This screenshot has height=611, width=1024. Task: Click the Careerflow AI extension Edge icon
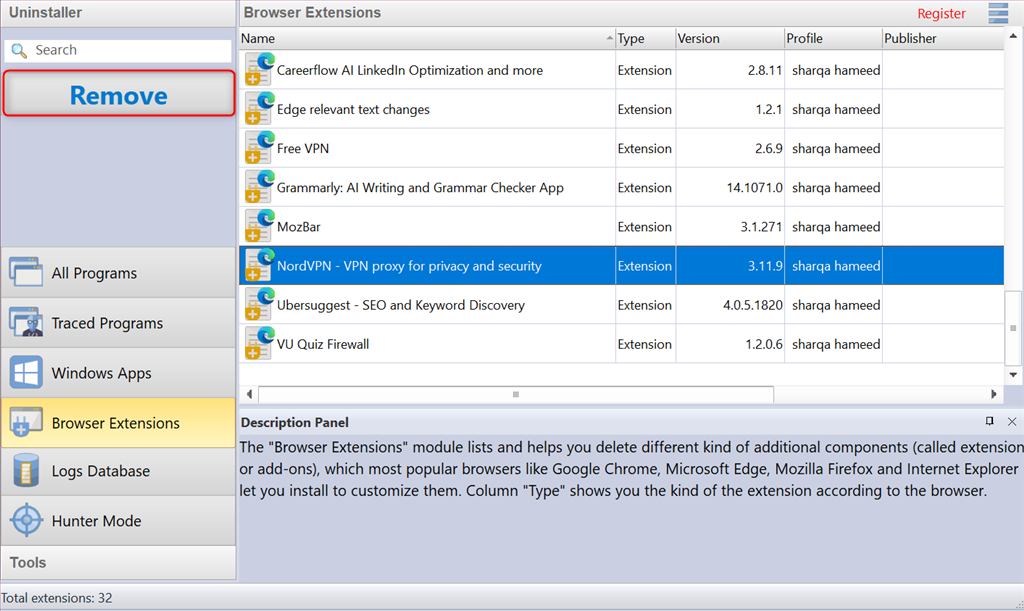(x=259, y=69)
